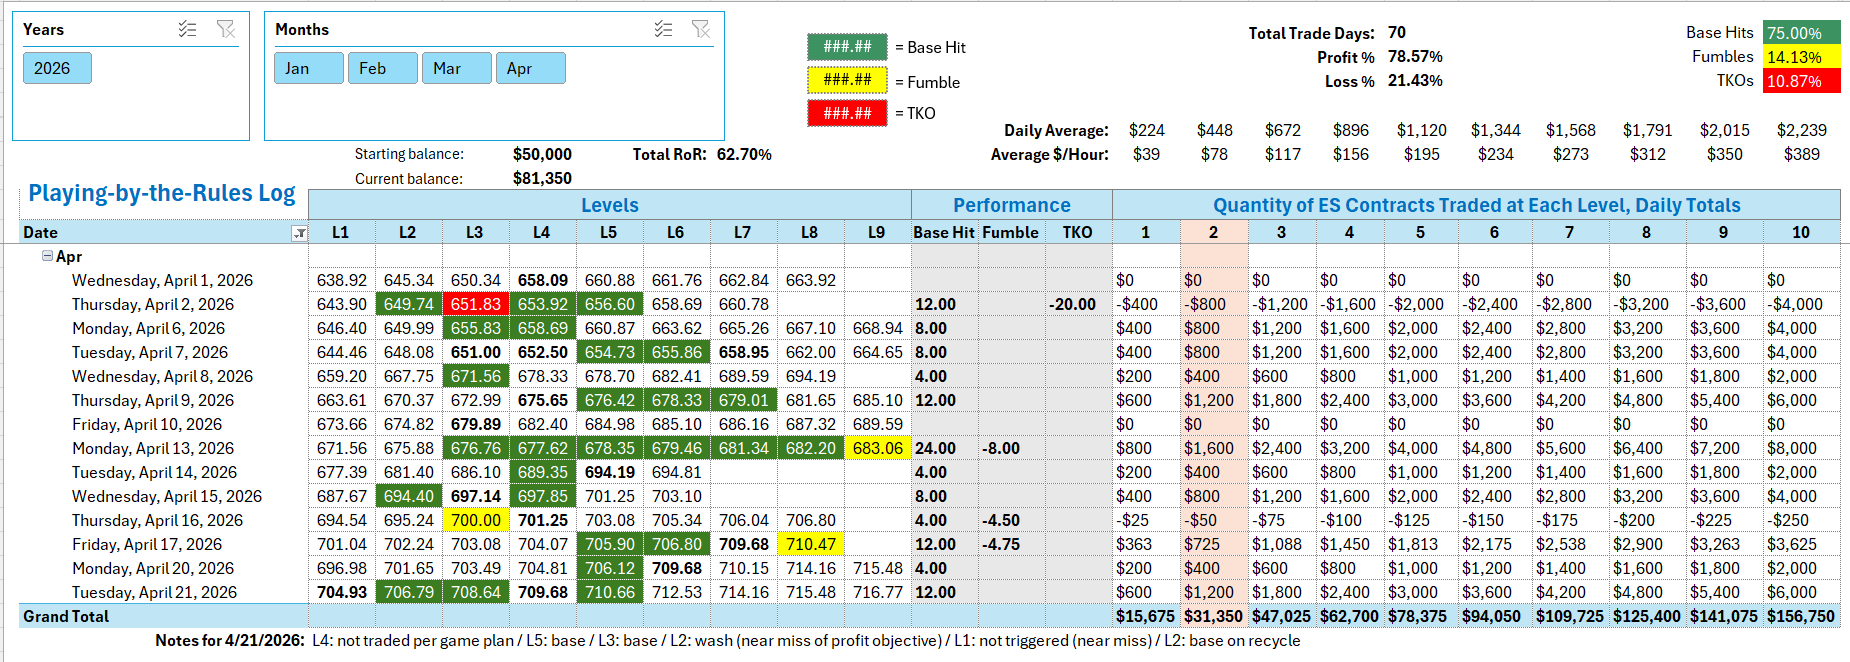
Task: Click the TKO column header
Action: pyautogui.click(x=1078, y=232)
